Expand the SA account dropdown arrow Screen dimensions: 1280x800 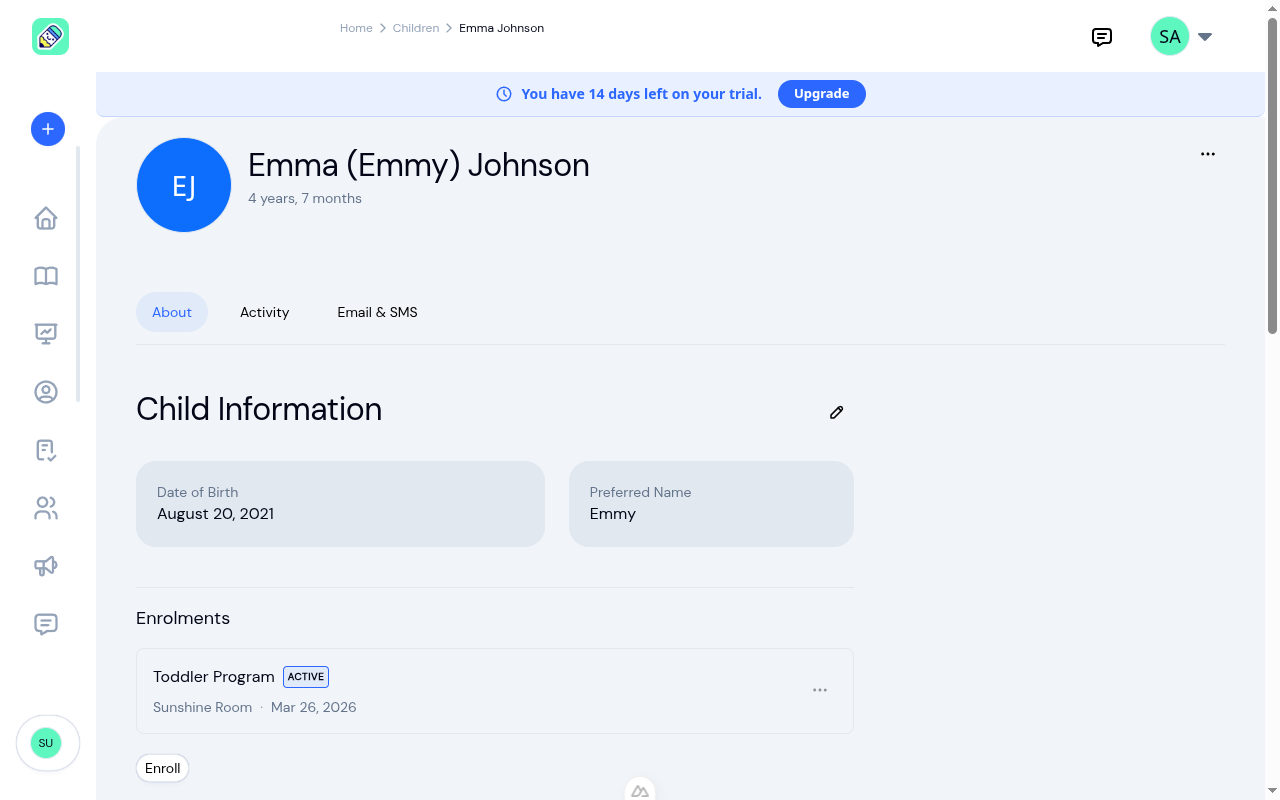click(x=1205, y=37)
